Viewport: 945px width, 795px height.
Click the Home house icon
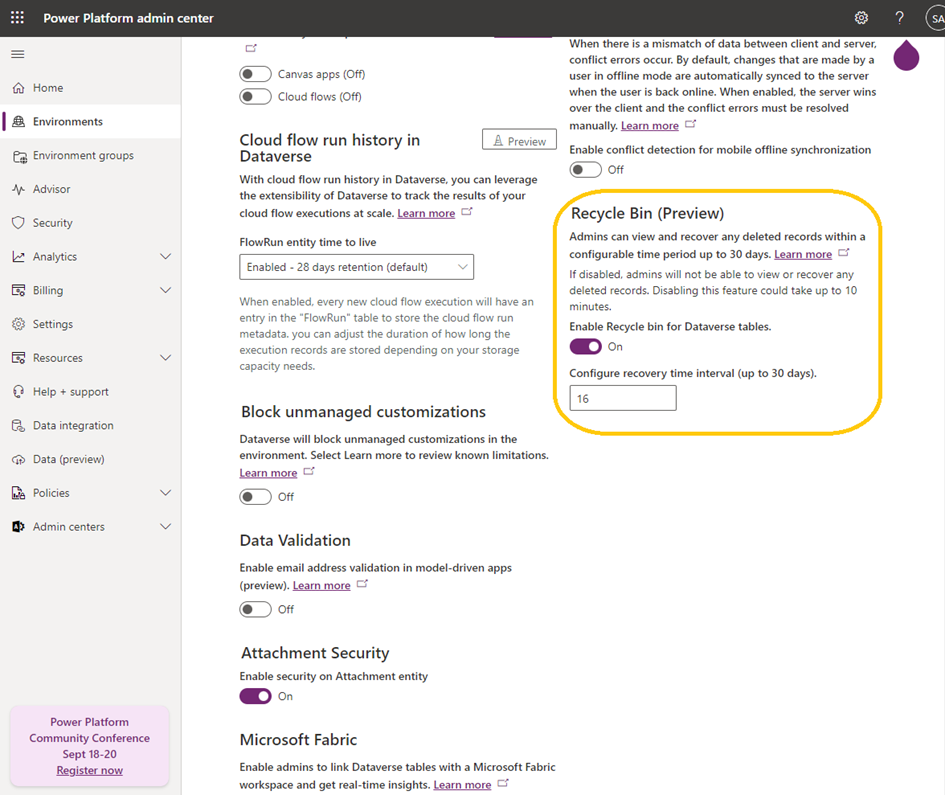[19, 88]
